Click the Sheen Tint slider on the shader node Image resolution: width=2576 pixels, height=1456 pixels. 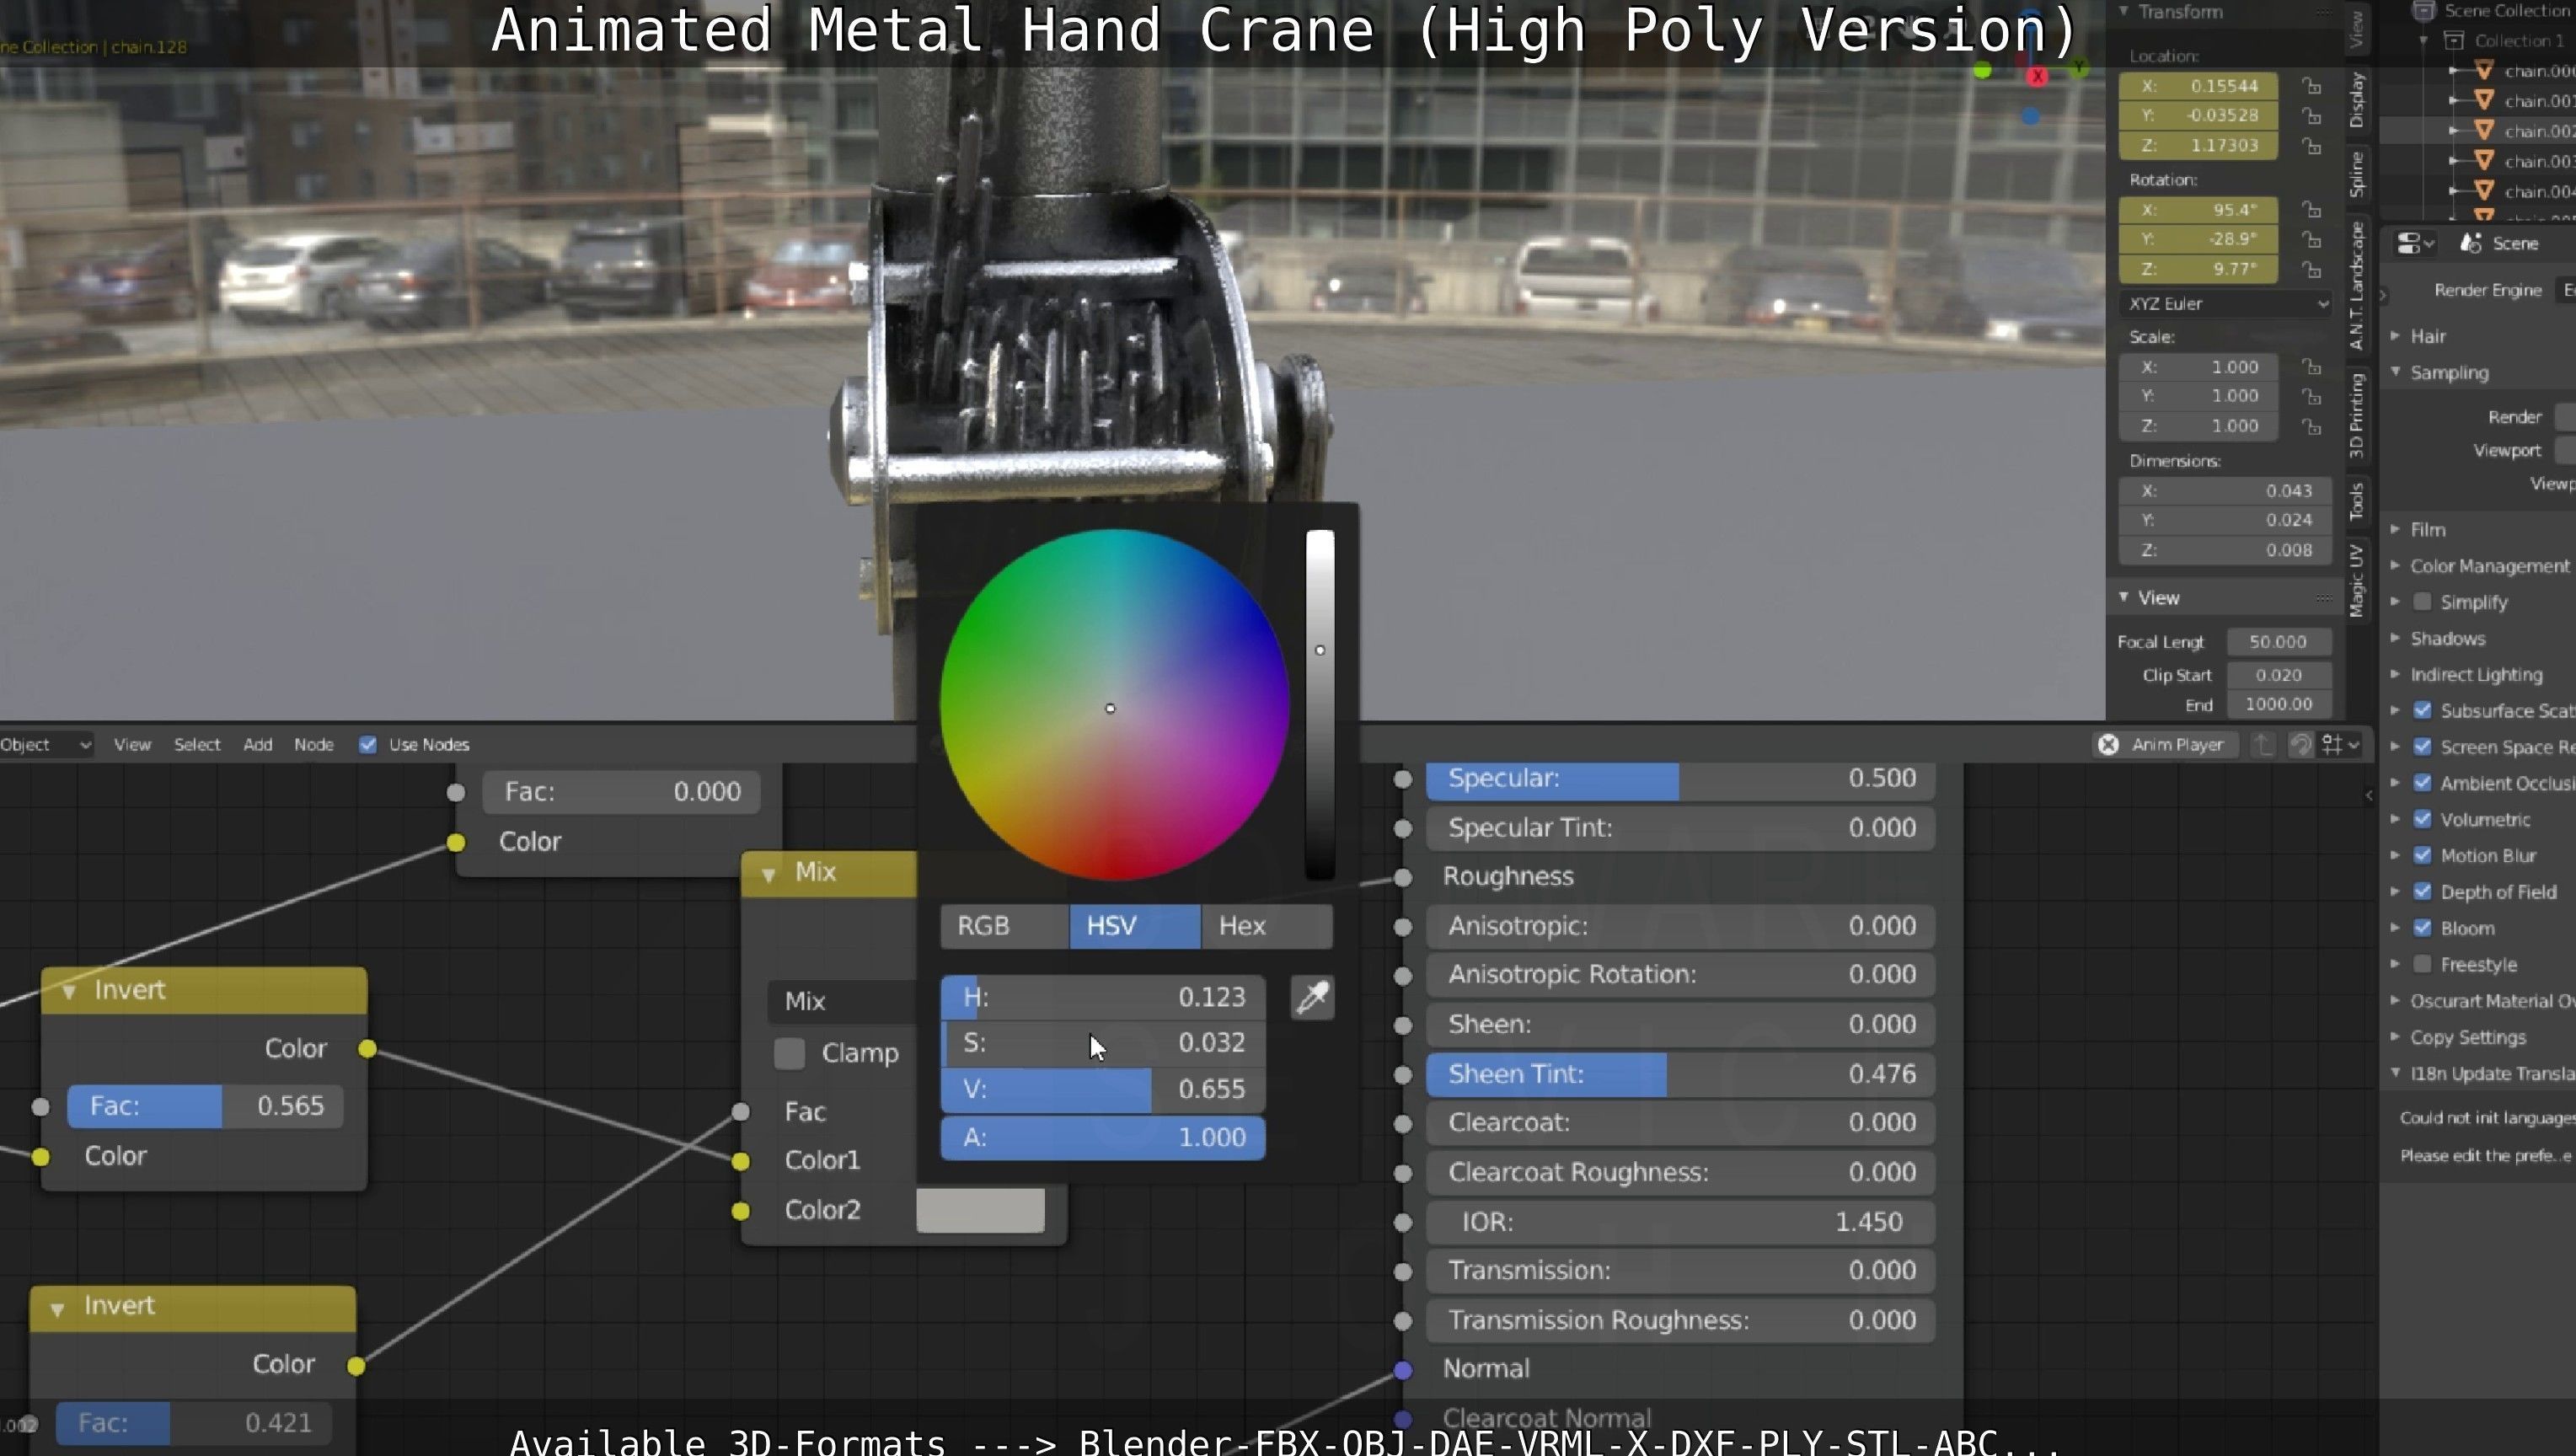point(1680,1075)
